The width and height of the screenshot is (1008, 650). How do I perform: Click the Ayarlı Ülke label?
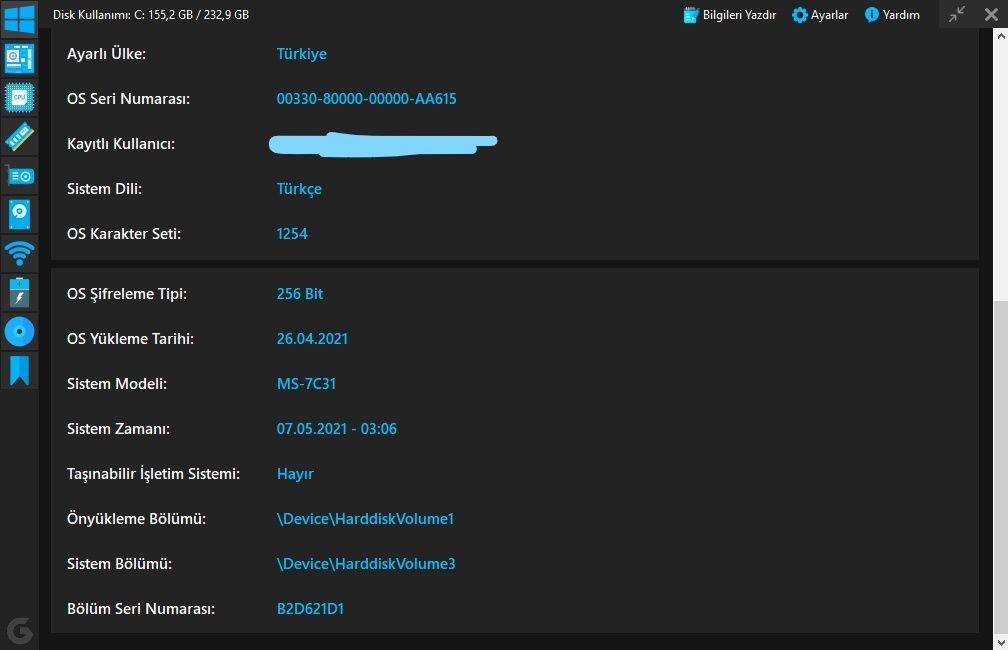click(107, 54)
